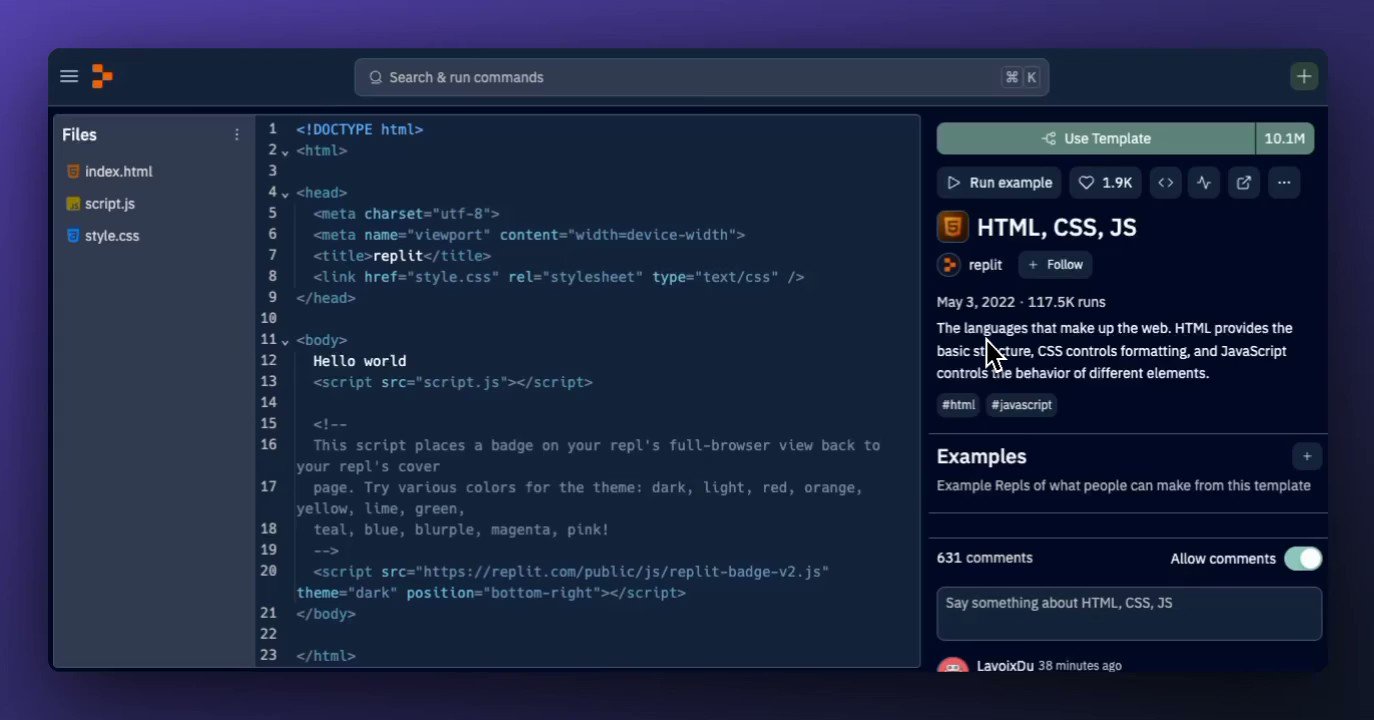This screenshot has width=1374, height=720.
Task: Open the replit author profile link
Action: [985, 265]
